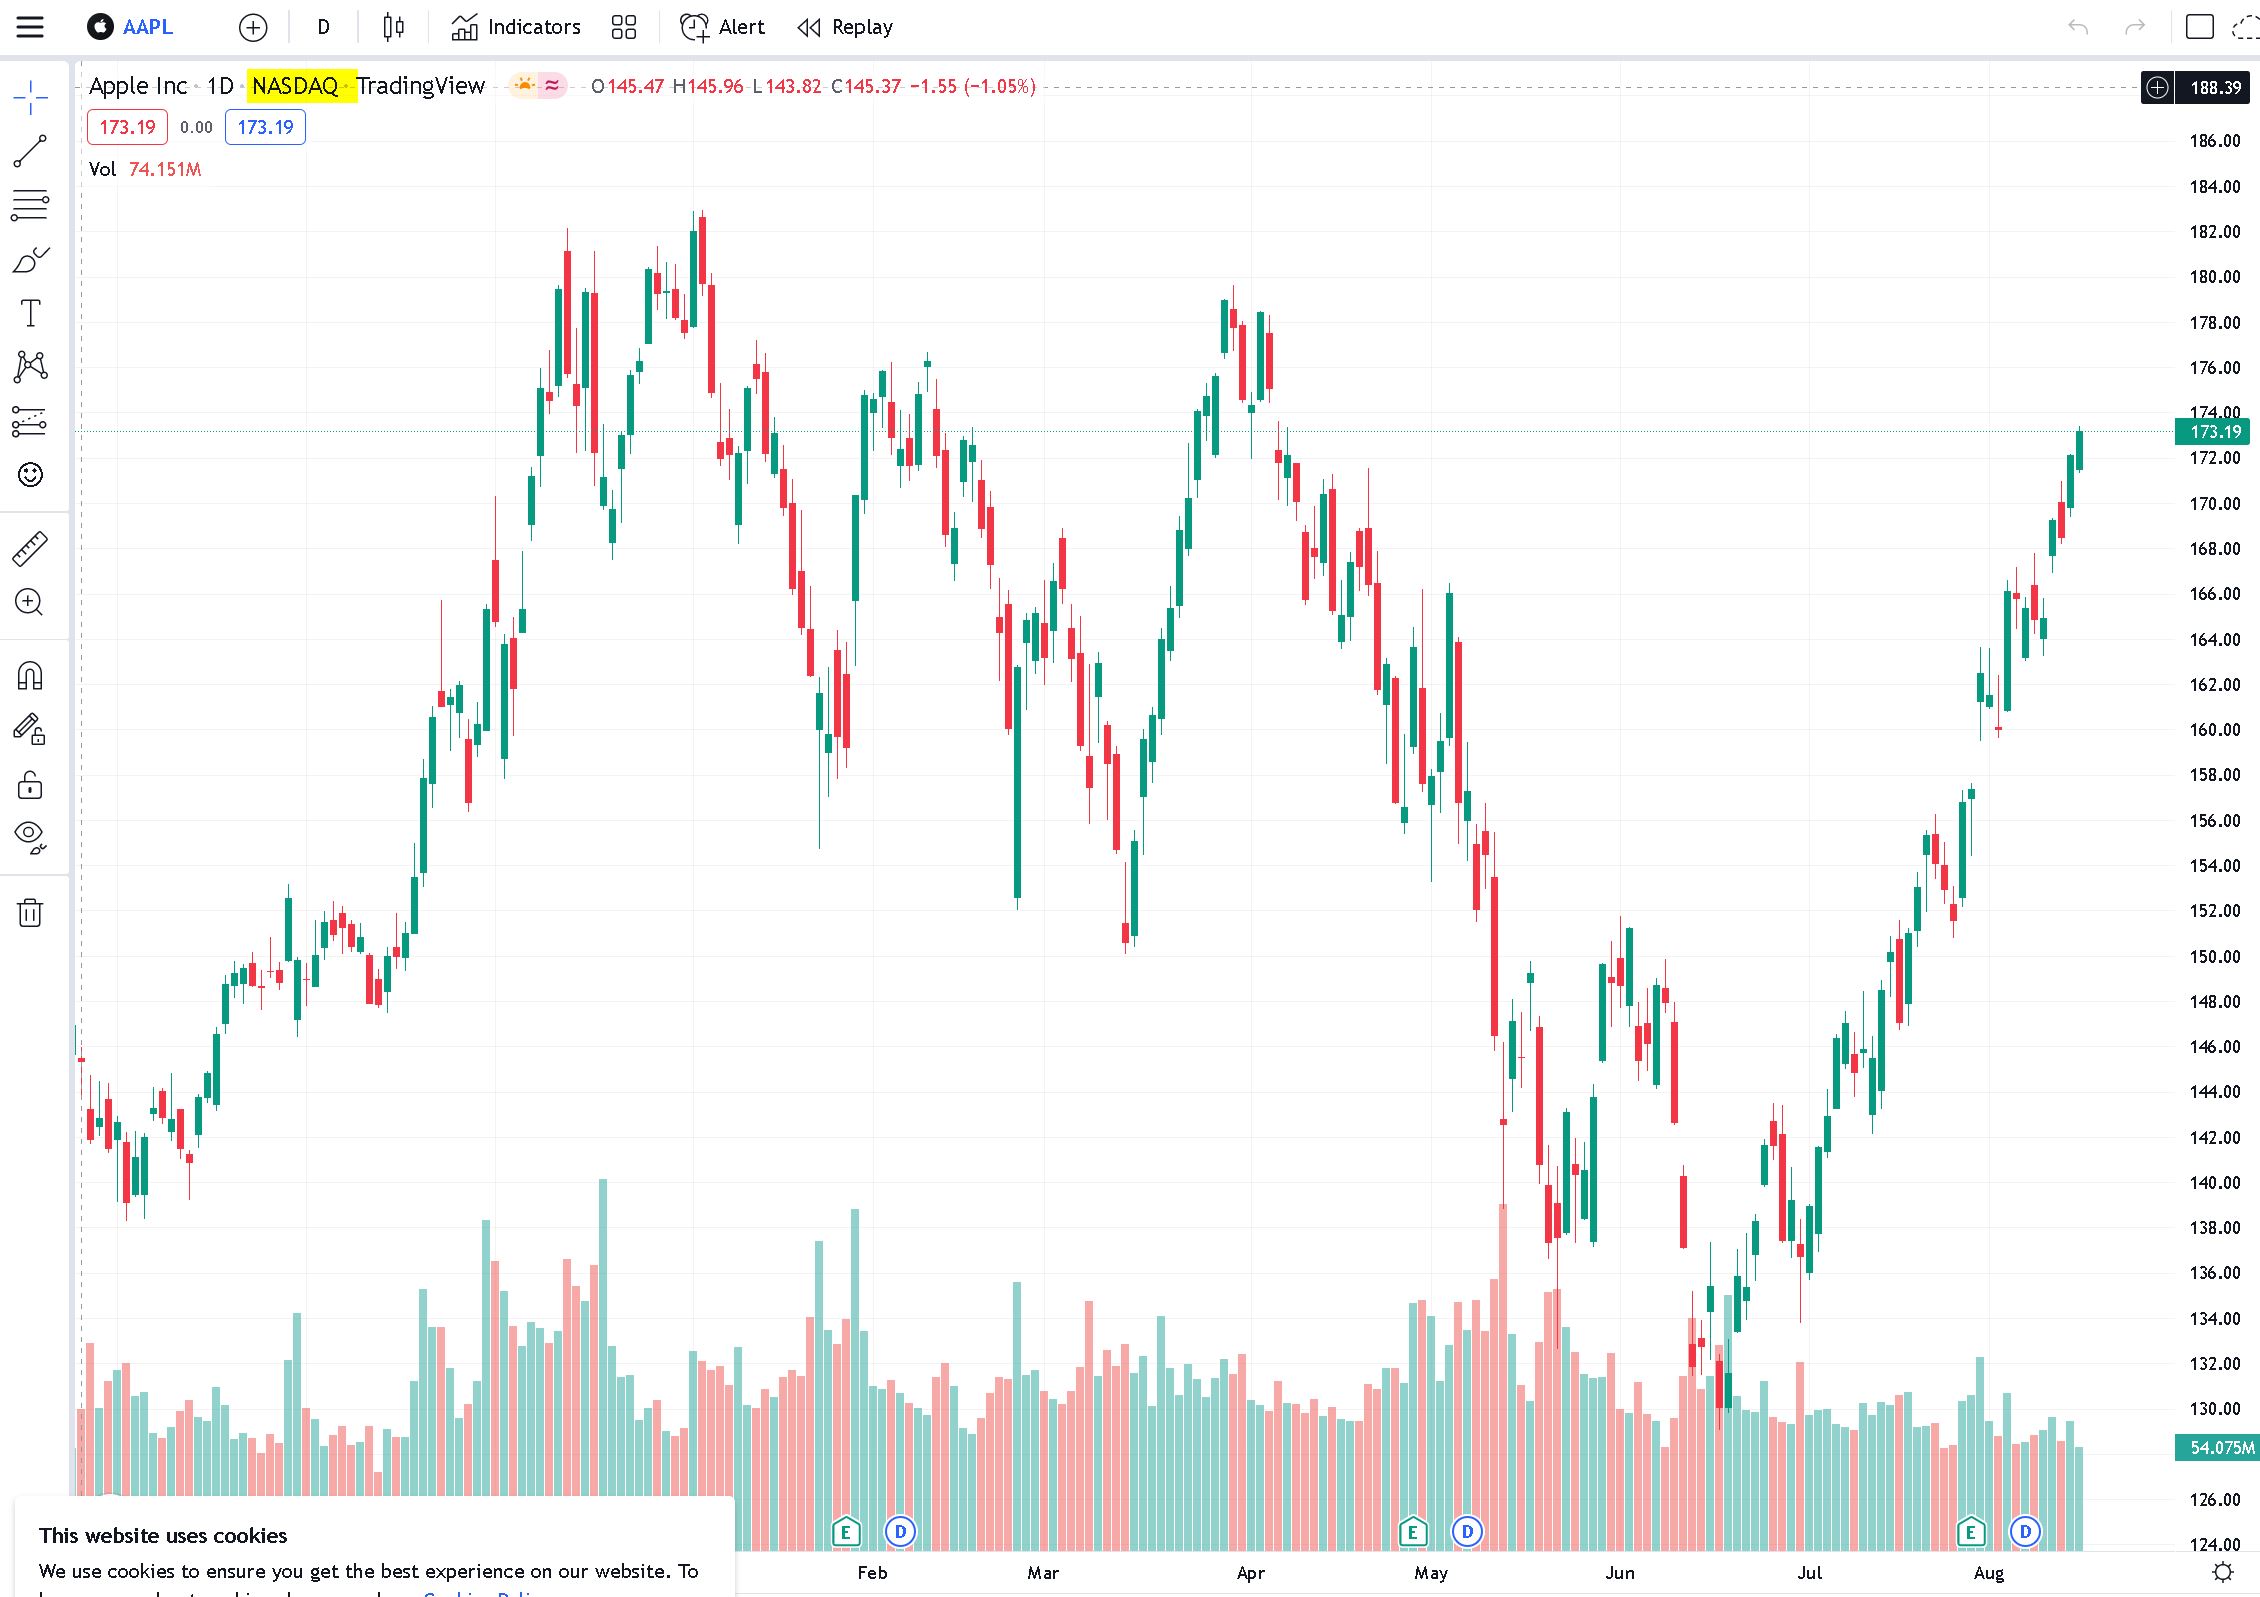The width and height of the screenshot is (2260, 1597).
Task: Select the prediction and measurement tool
Action: tap(30, 421)
